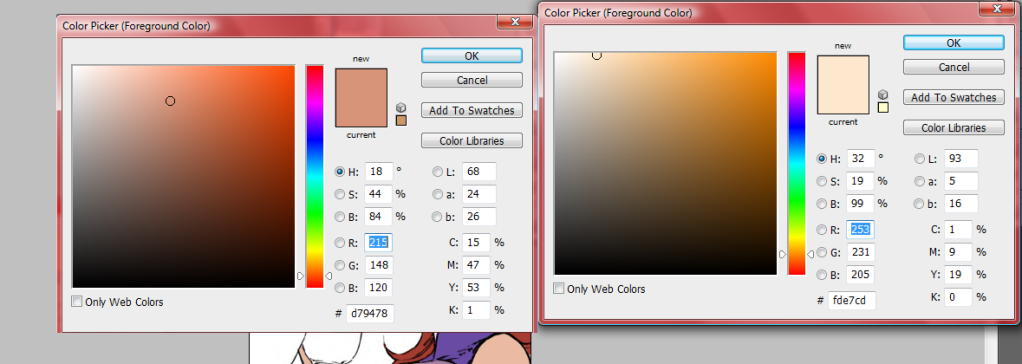1022x364 pixels.
Task: Close the right Color Picker dialog
Action: tap(997, 8)
